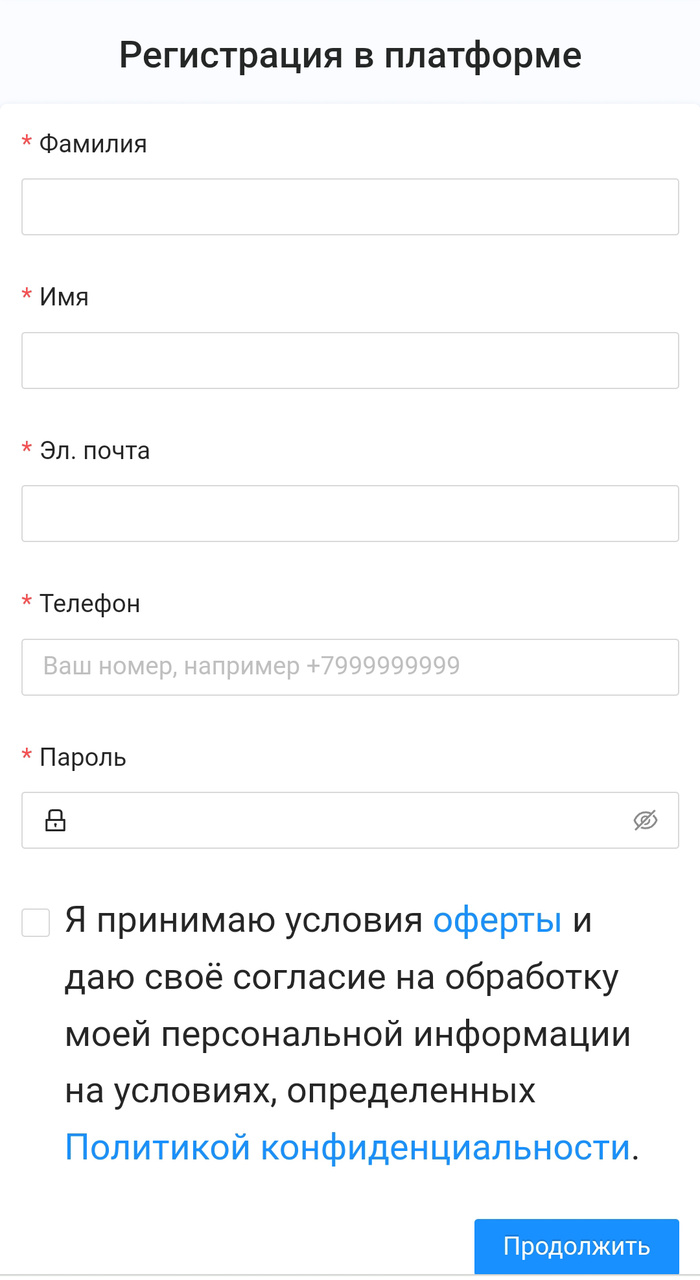Click the Фамилия field label
This screenshot has height=1280, width=700.
click(93, 144)
